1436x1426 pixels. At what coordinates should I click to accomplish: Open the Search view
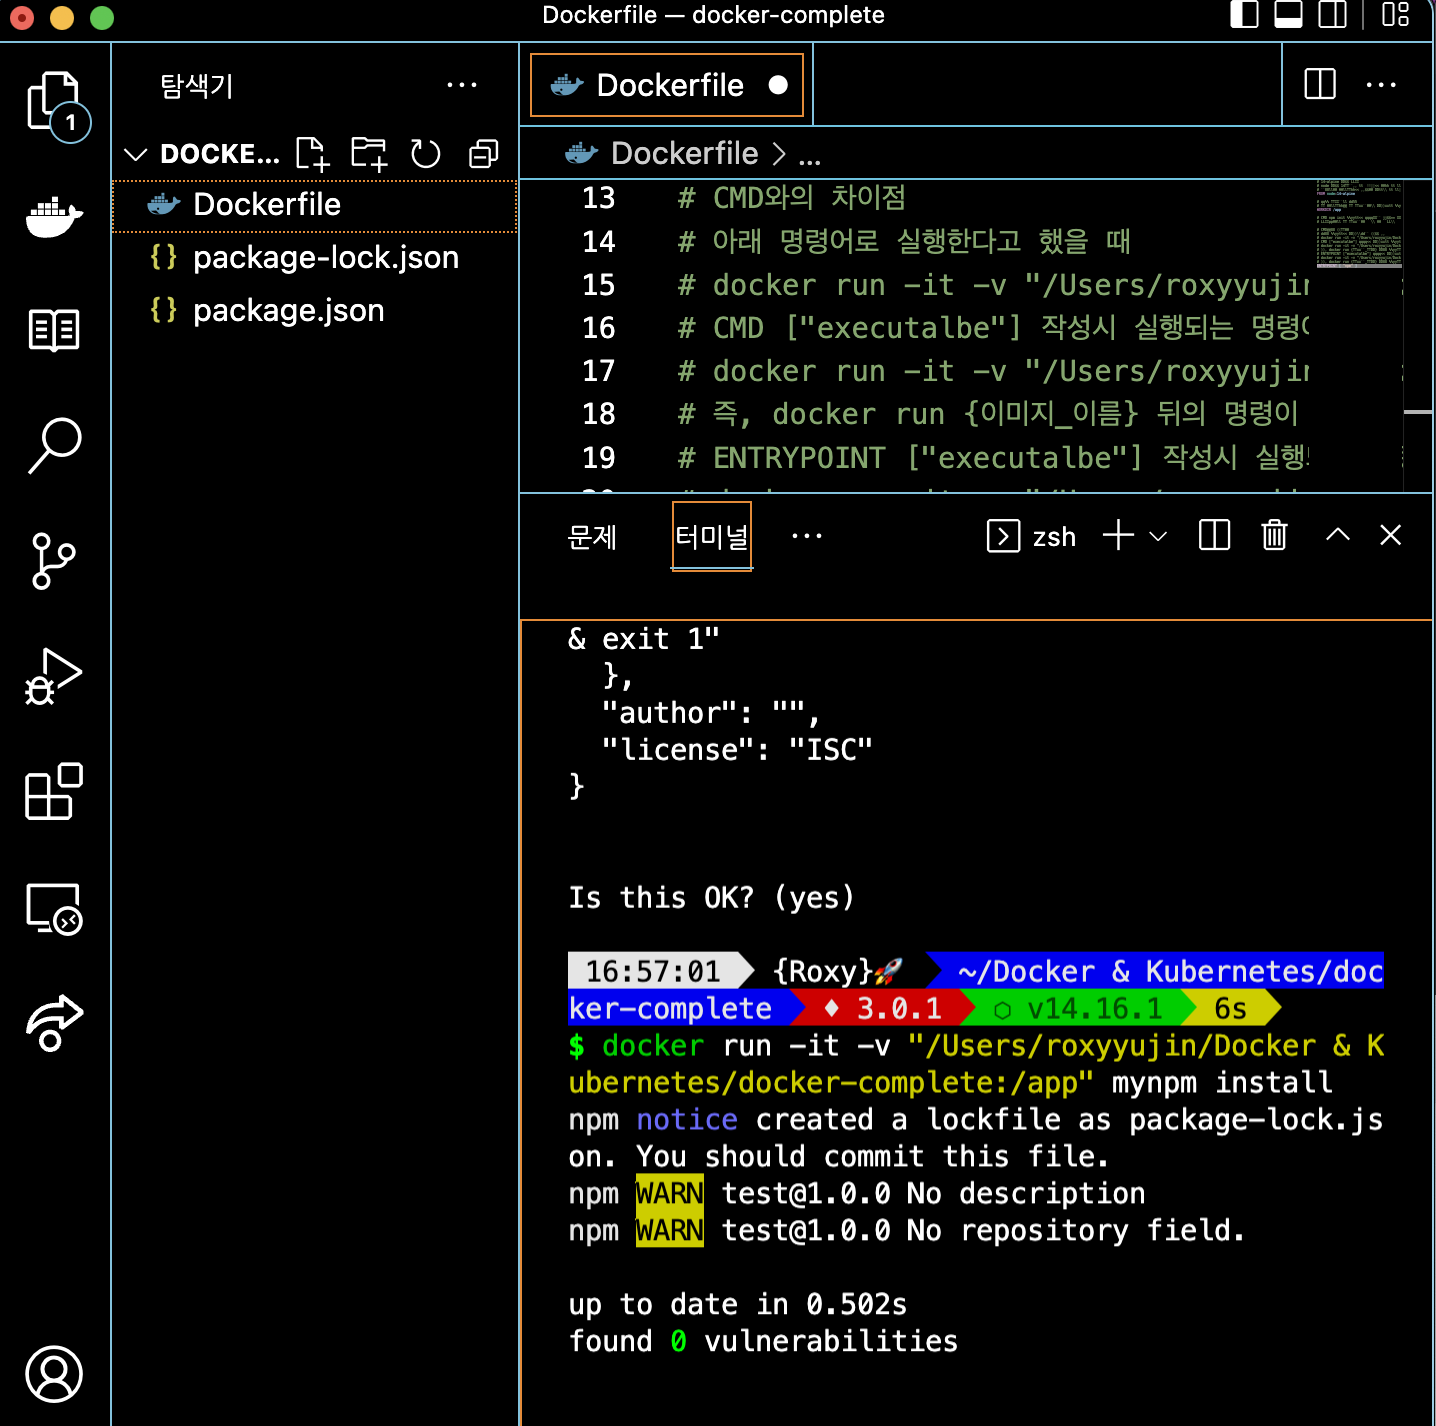(55, 445)
